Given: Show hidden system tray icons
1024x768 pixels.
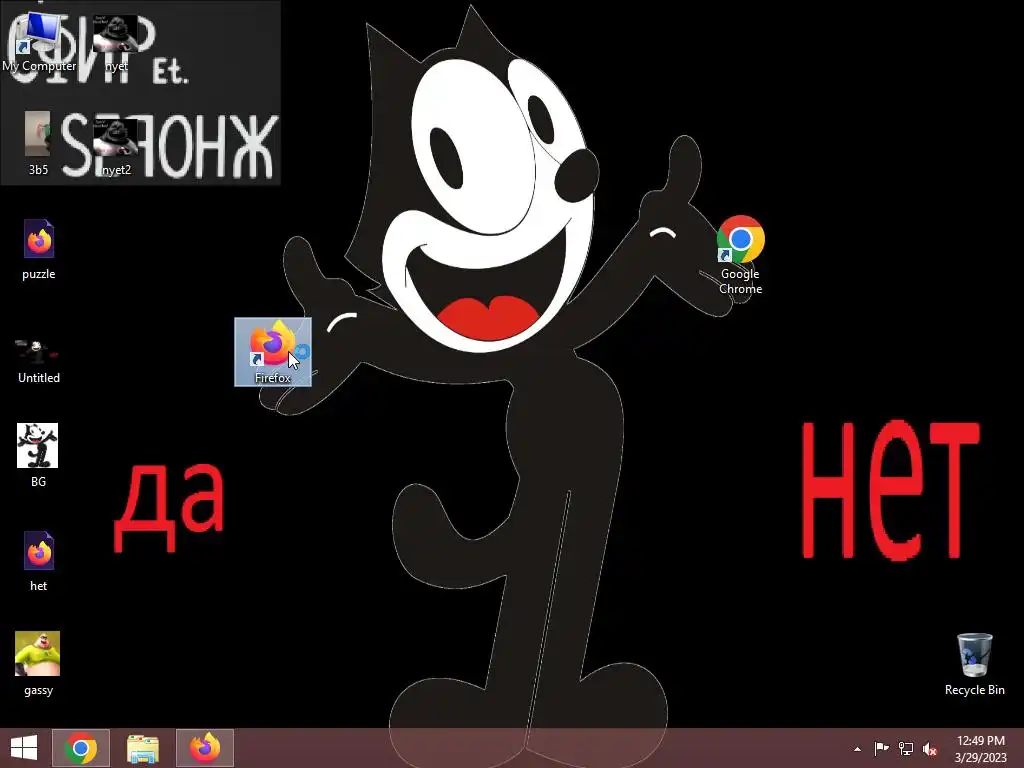Looking at the screenshot, I should coord(857,749).
